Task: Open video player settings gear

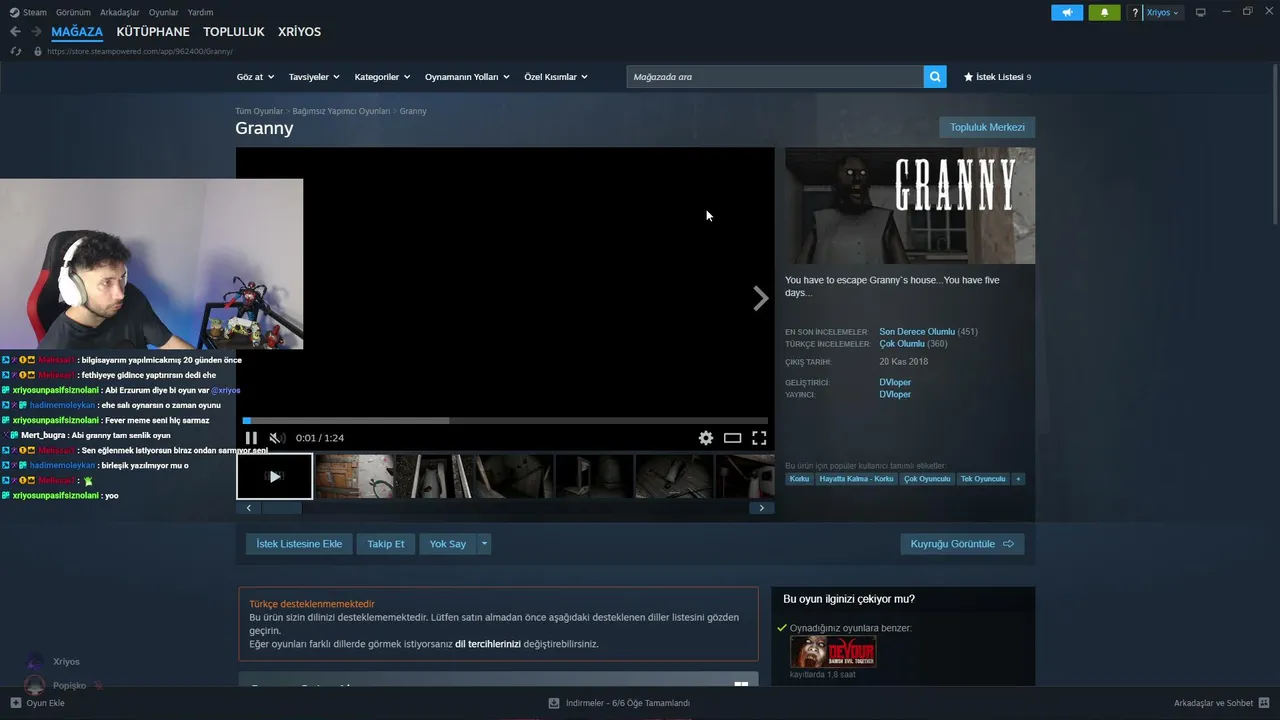Action: pos(706,438)
